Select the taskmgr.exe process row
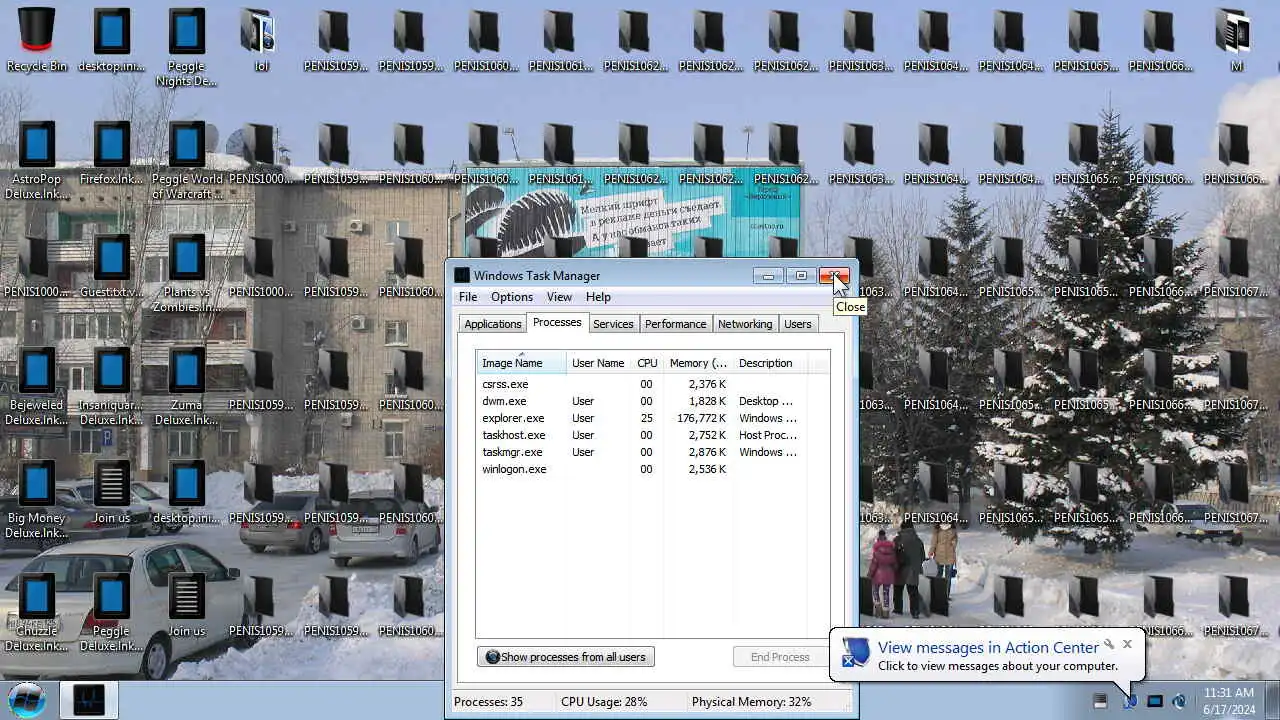Viewport: 1280px width, 720px height. pyautogui.click(x=653, y=452)
